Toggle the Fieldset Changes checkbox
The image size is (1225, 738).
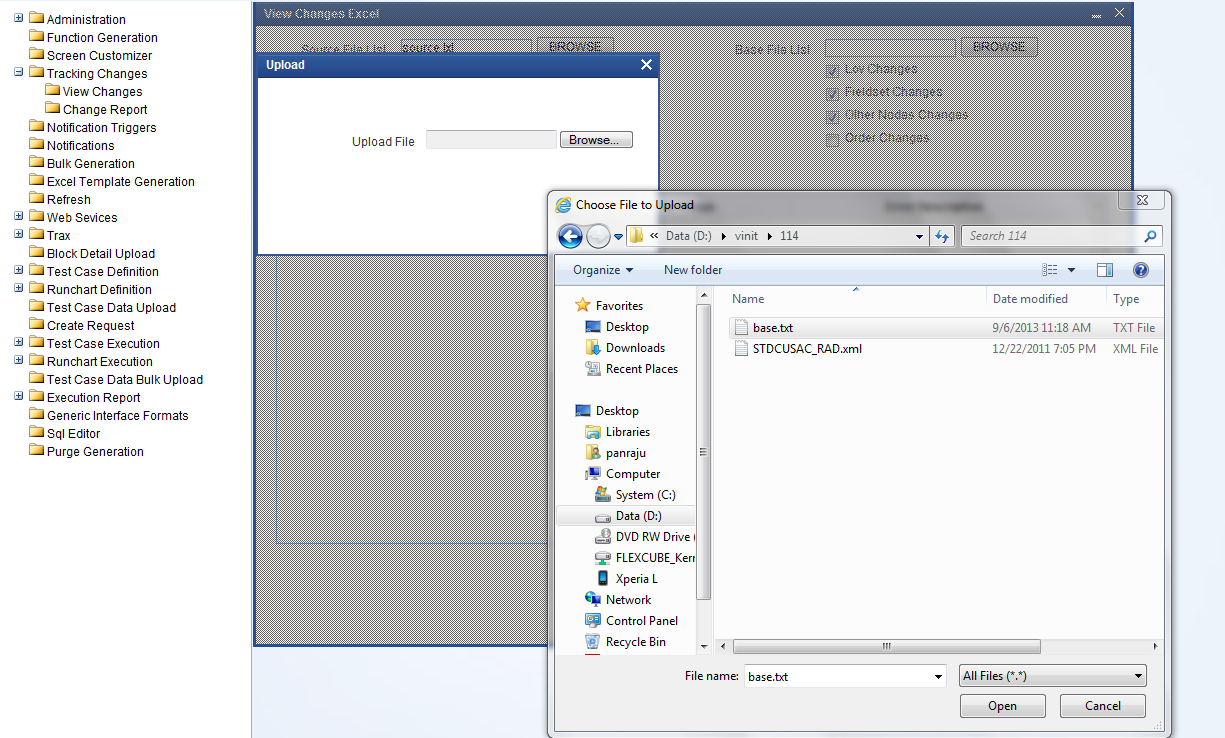click(x=832, y=94)
